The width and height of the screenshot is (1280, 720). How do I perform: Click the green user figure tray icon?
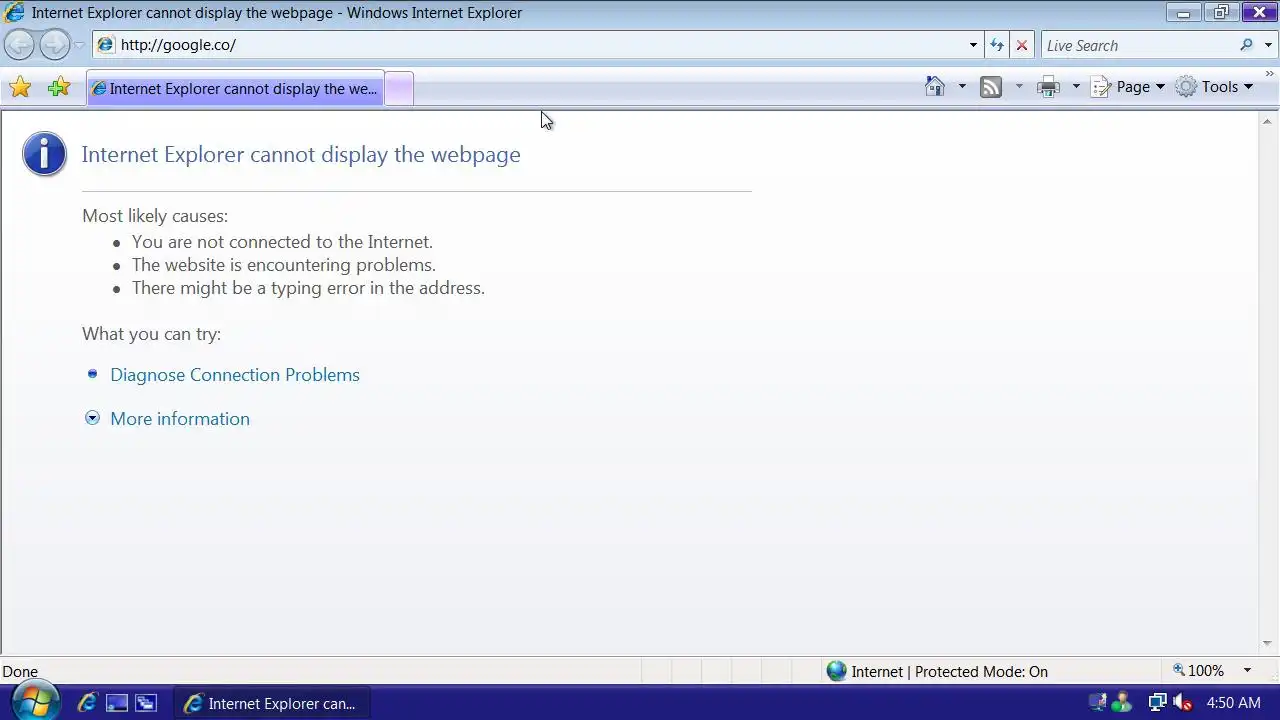[x=1122, y=703]
